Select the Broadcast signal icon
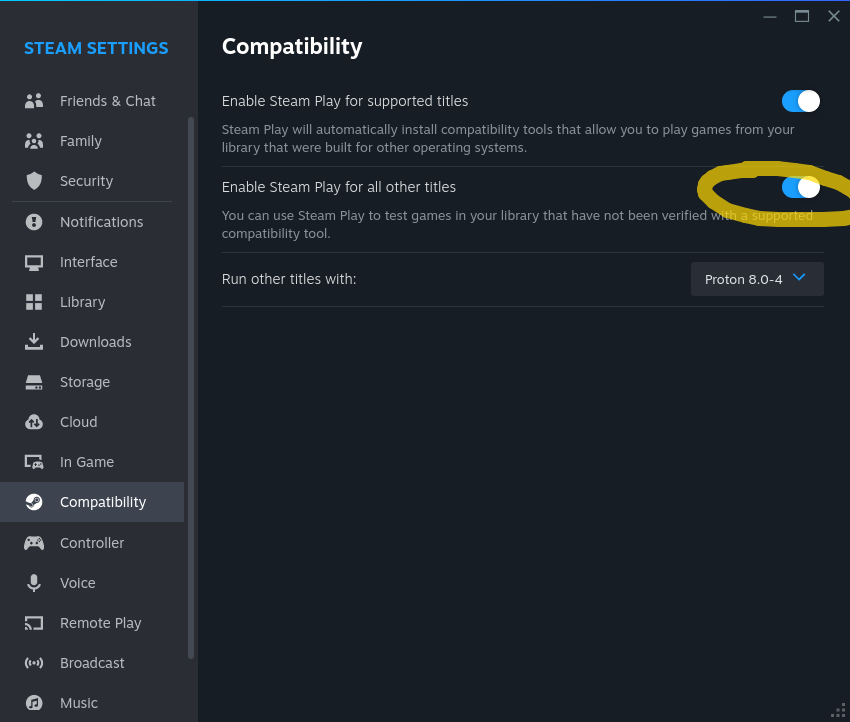Viewport: 850px width, 722px height. point(33,662)
